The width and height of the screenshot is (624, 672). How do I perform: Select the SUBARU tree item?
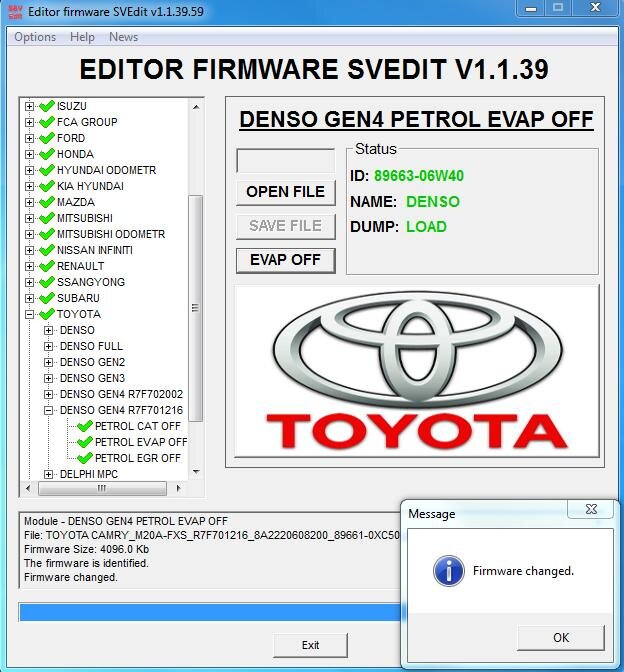pyautogui.click(x=78, y=298)
